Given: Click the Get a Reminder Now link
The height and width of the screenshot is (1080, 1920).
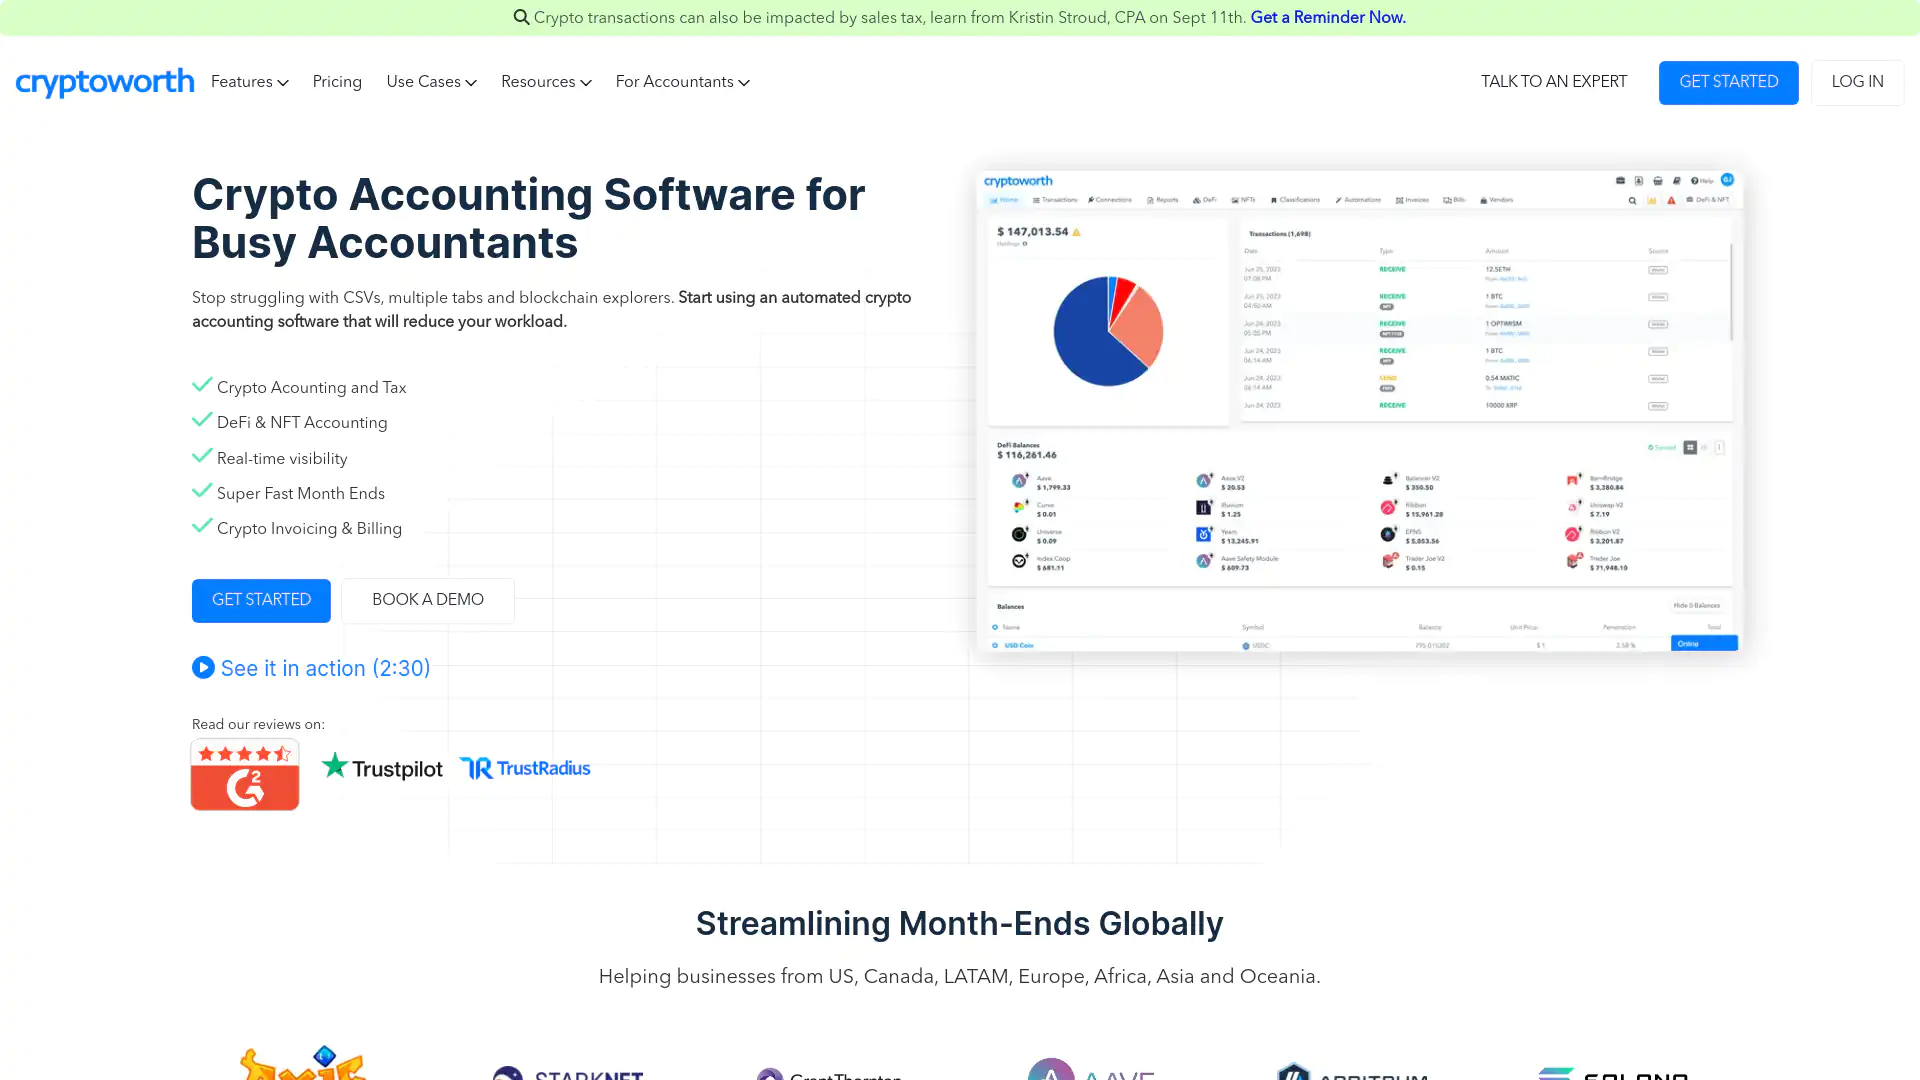Looking at the screenshot, I should (x=1328, y=17).
